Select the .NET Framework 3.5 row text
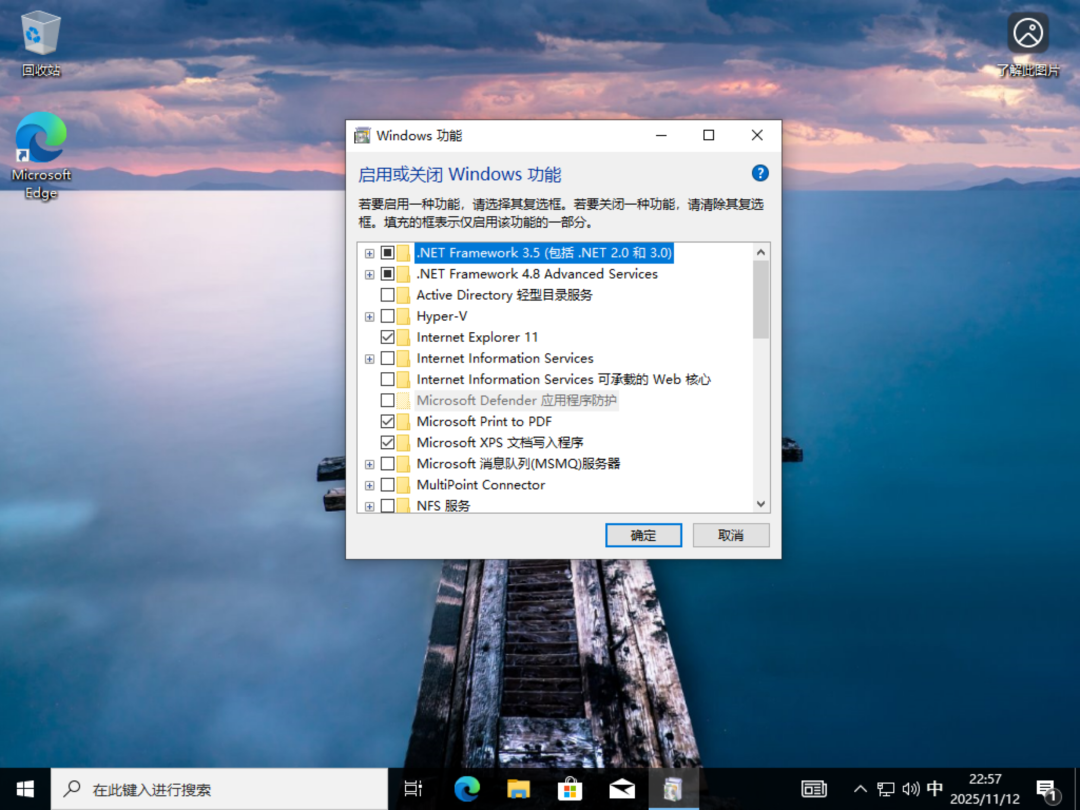The width and height of the screenshot is (1080, 810). click(543, 253)
